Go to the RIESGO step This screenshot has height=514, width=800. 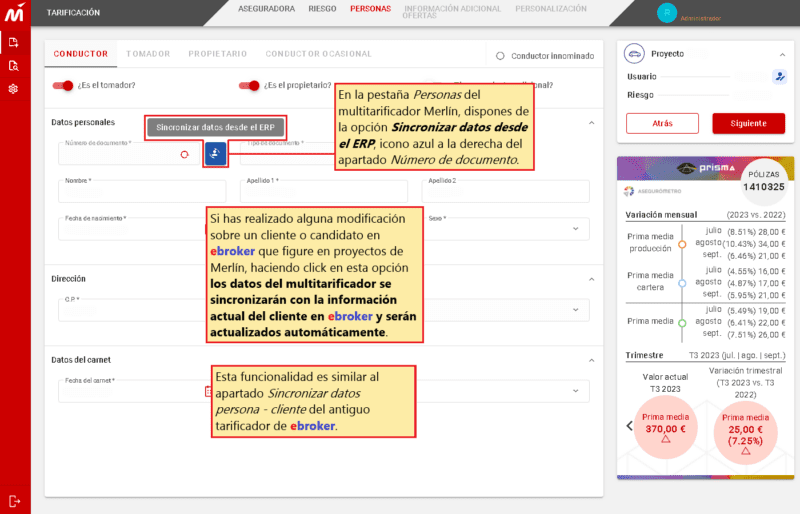click(322, 9)
